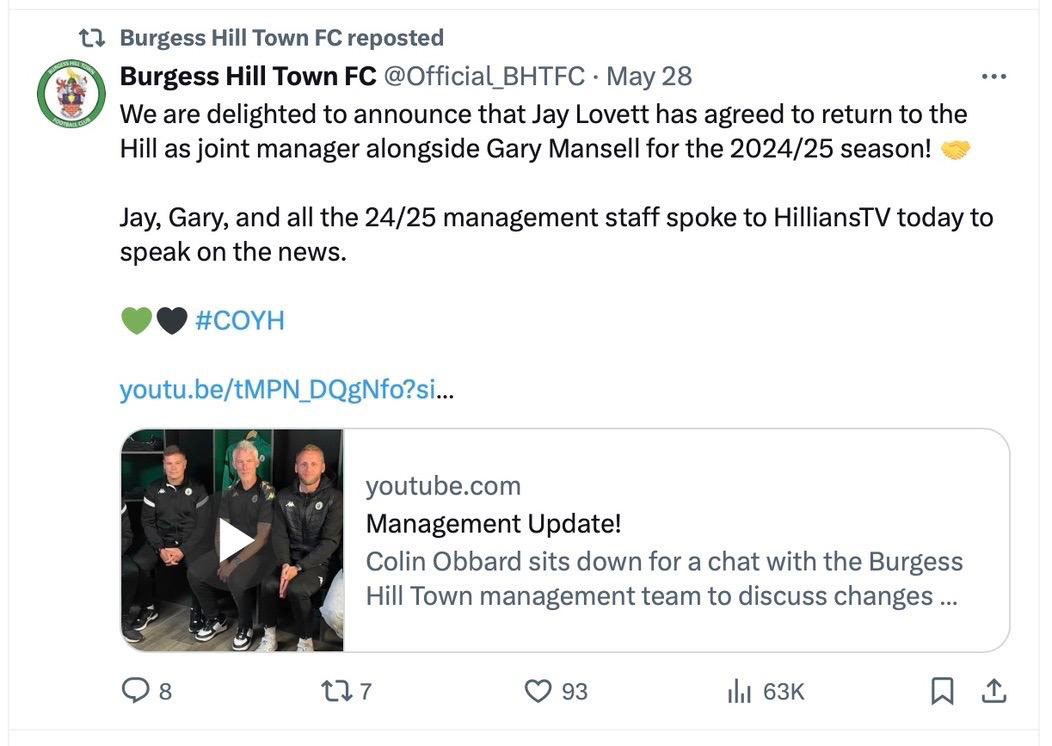1052x746 pixels.
Task: Click the reply speech bubble icon
Action: [x=135, y=690]
